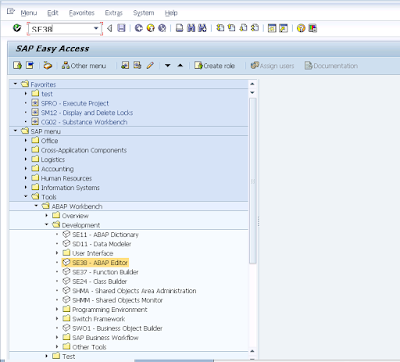Expand the User Interface folder

(57, 253)
